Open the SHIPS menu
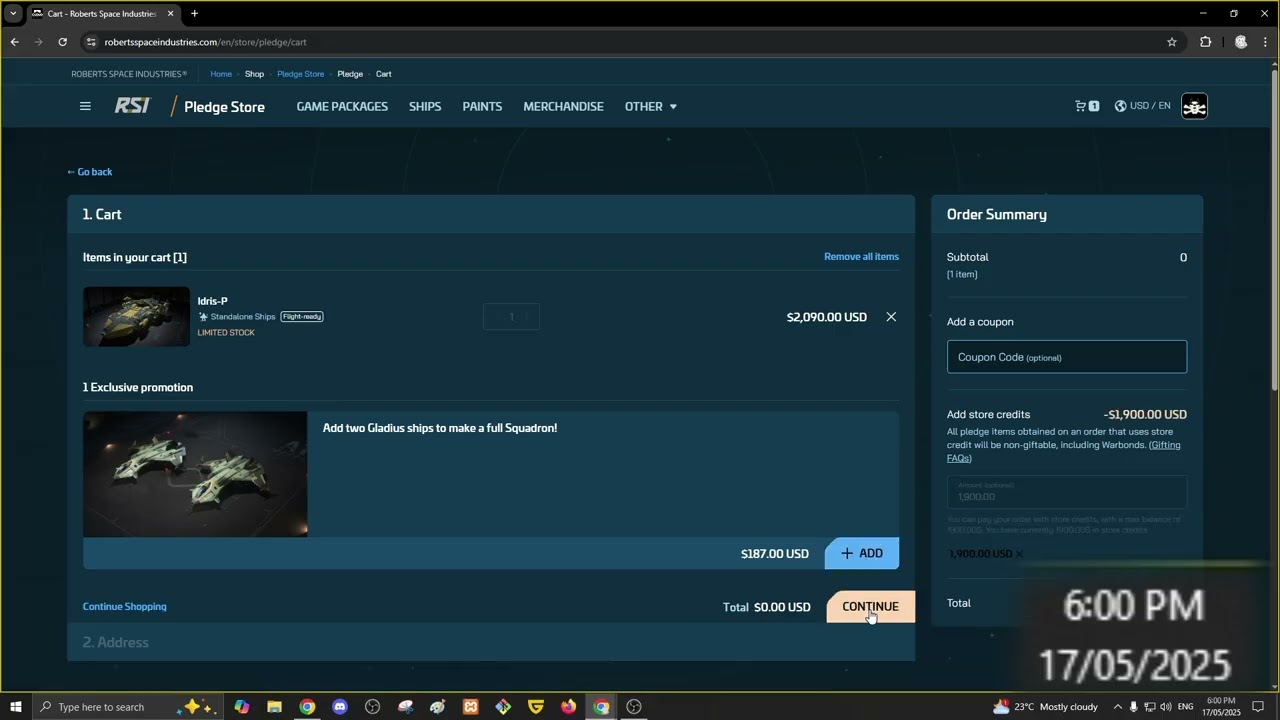This screenshot has height=720, width=1280. click(x=425, y=106)
